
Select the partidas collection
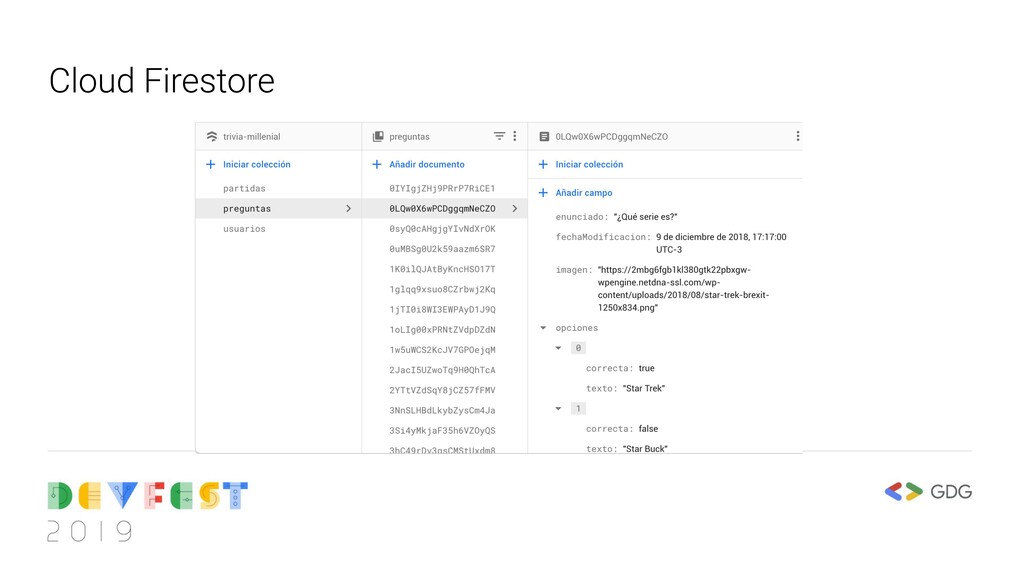244,189
